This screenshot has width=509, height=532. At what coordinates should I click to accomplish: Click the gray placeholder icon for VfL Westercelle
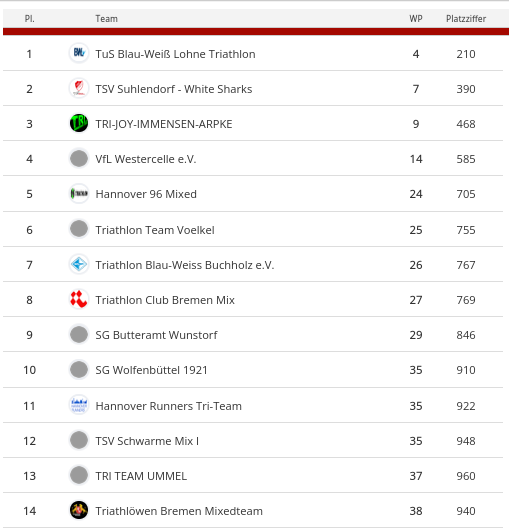79,158
